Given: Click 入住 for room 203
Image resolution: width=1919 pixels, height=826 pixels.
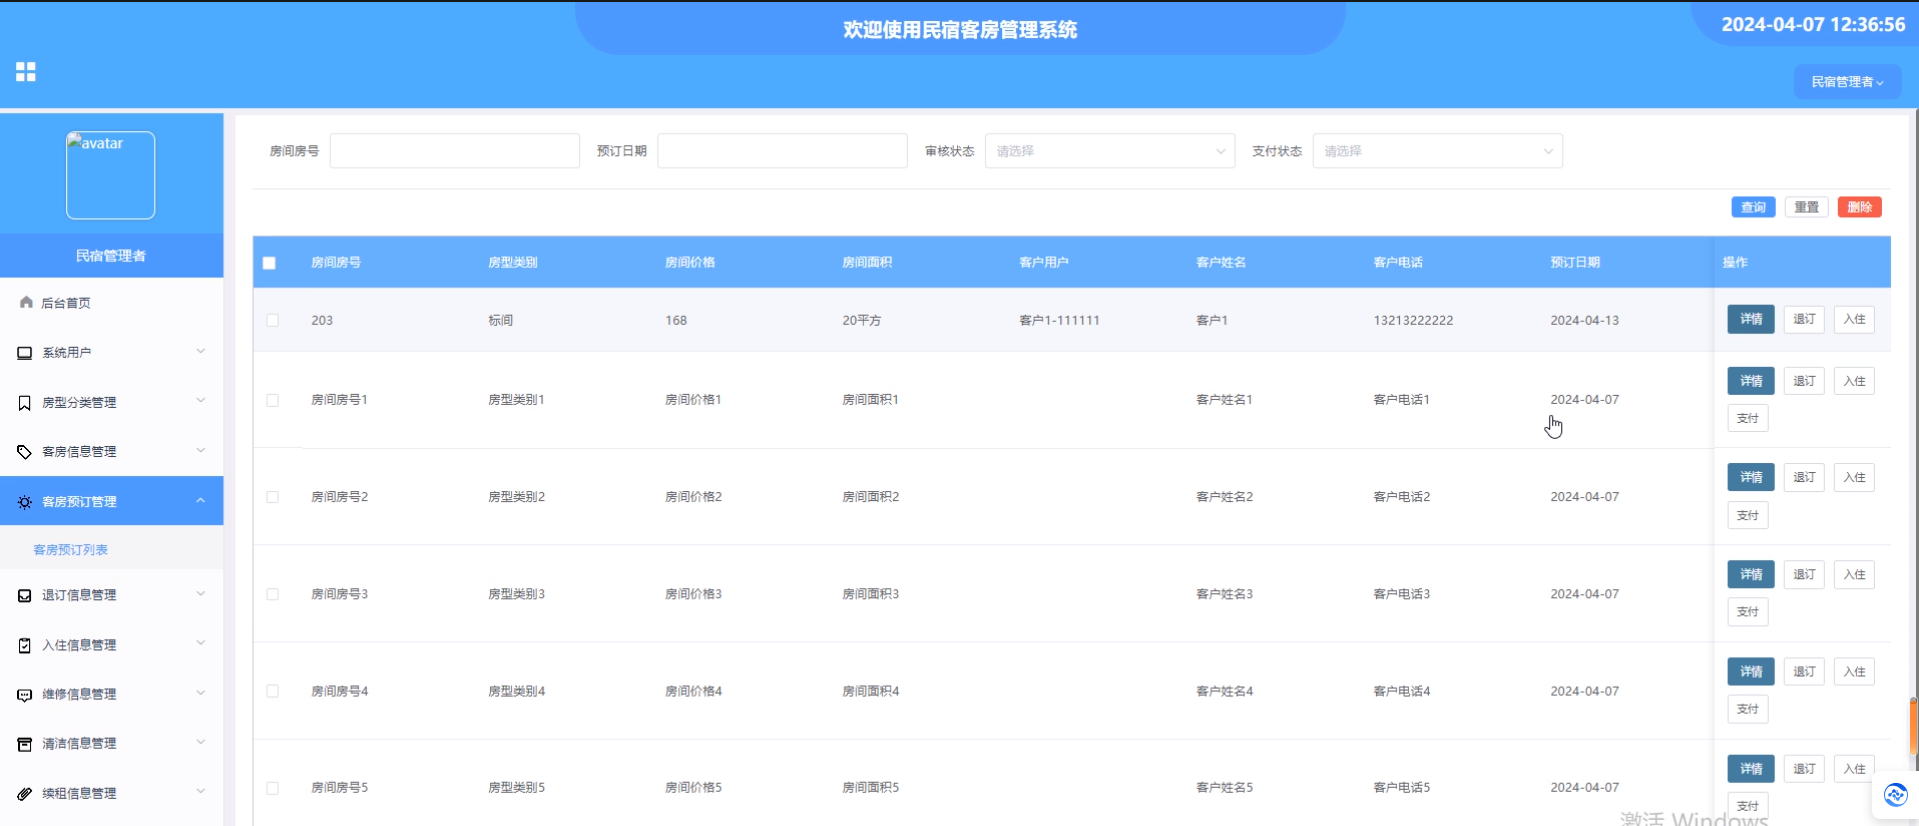Looking at the screenshot, I should [1854, 319].
